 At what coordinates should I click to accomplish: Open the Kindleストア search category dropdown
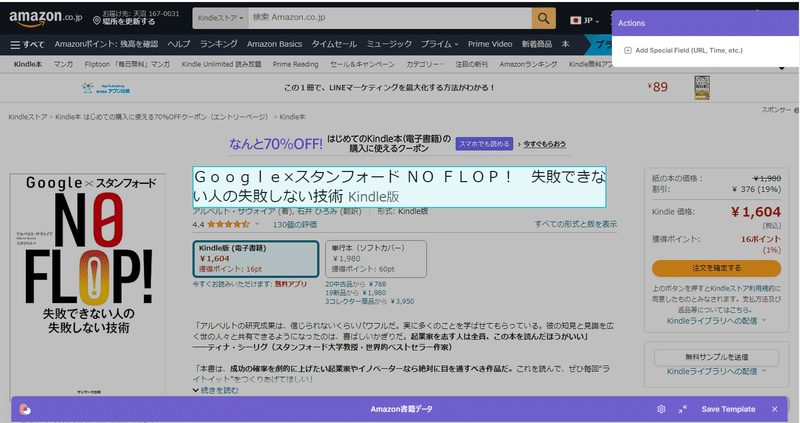(220, 18)
